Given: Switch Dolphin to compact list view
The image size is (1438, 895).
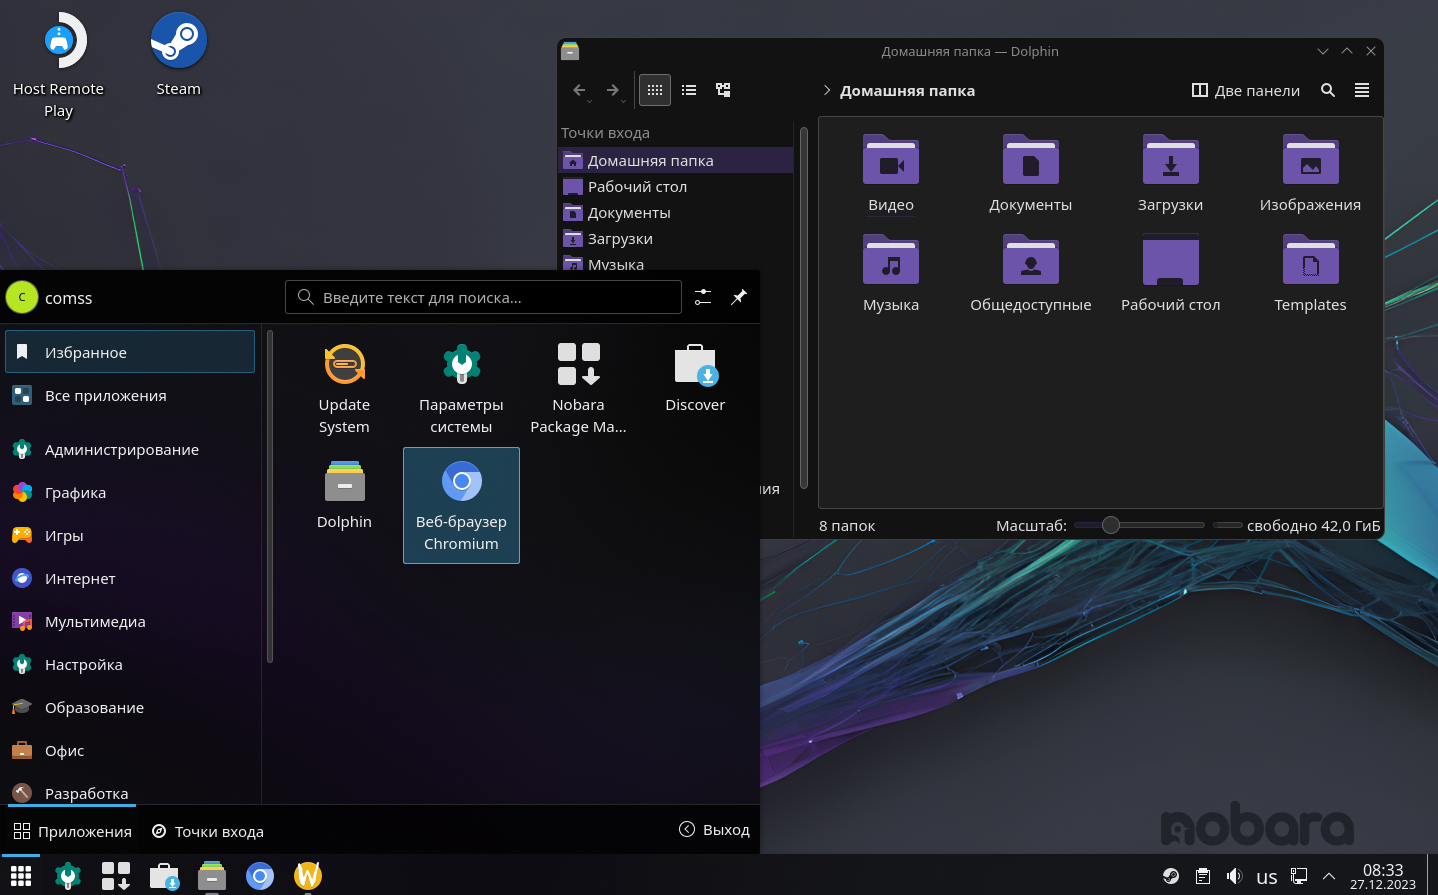Looking at the screenshot, I should [689, 90].
